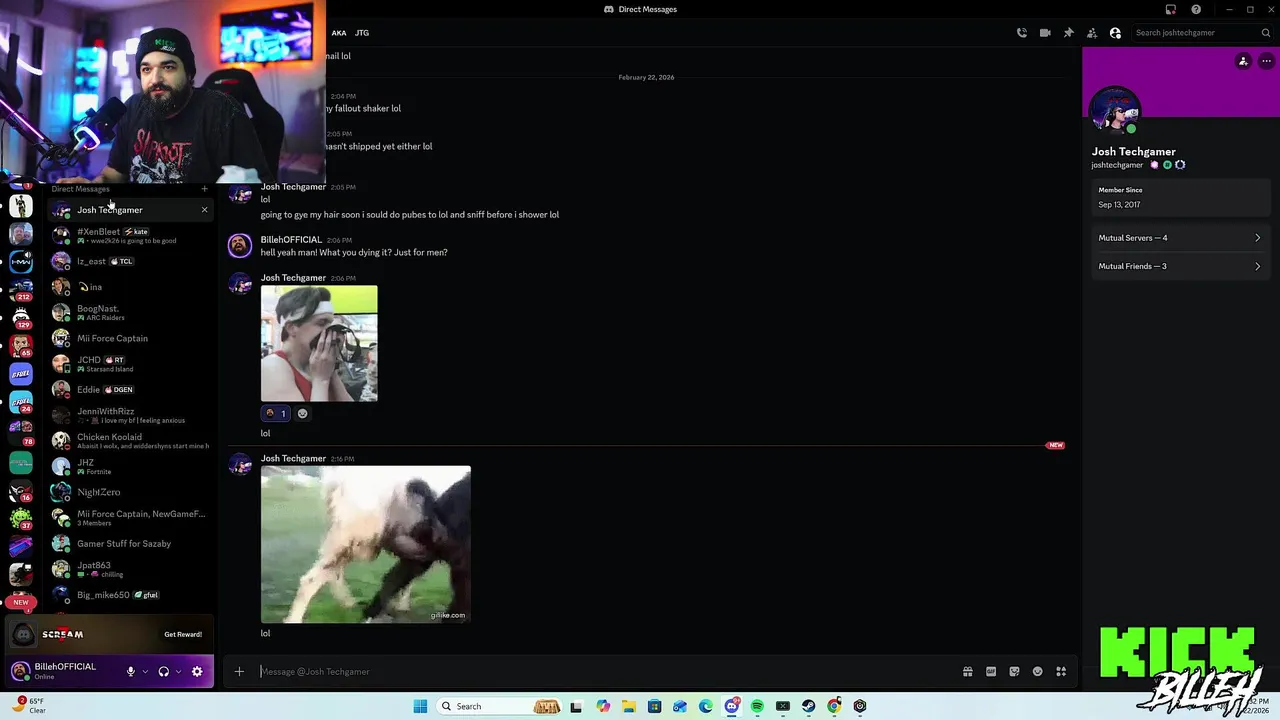Click the Windows taskbar Search box
1280x720 pixels.
coord(499,706)
